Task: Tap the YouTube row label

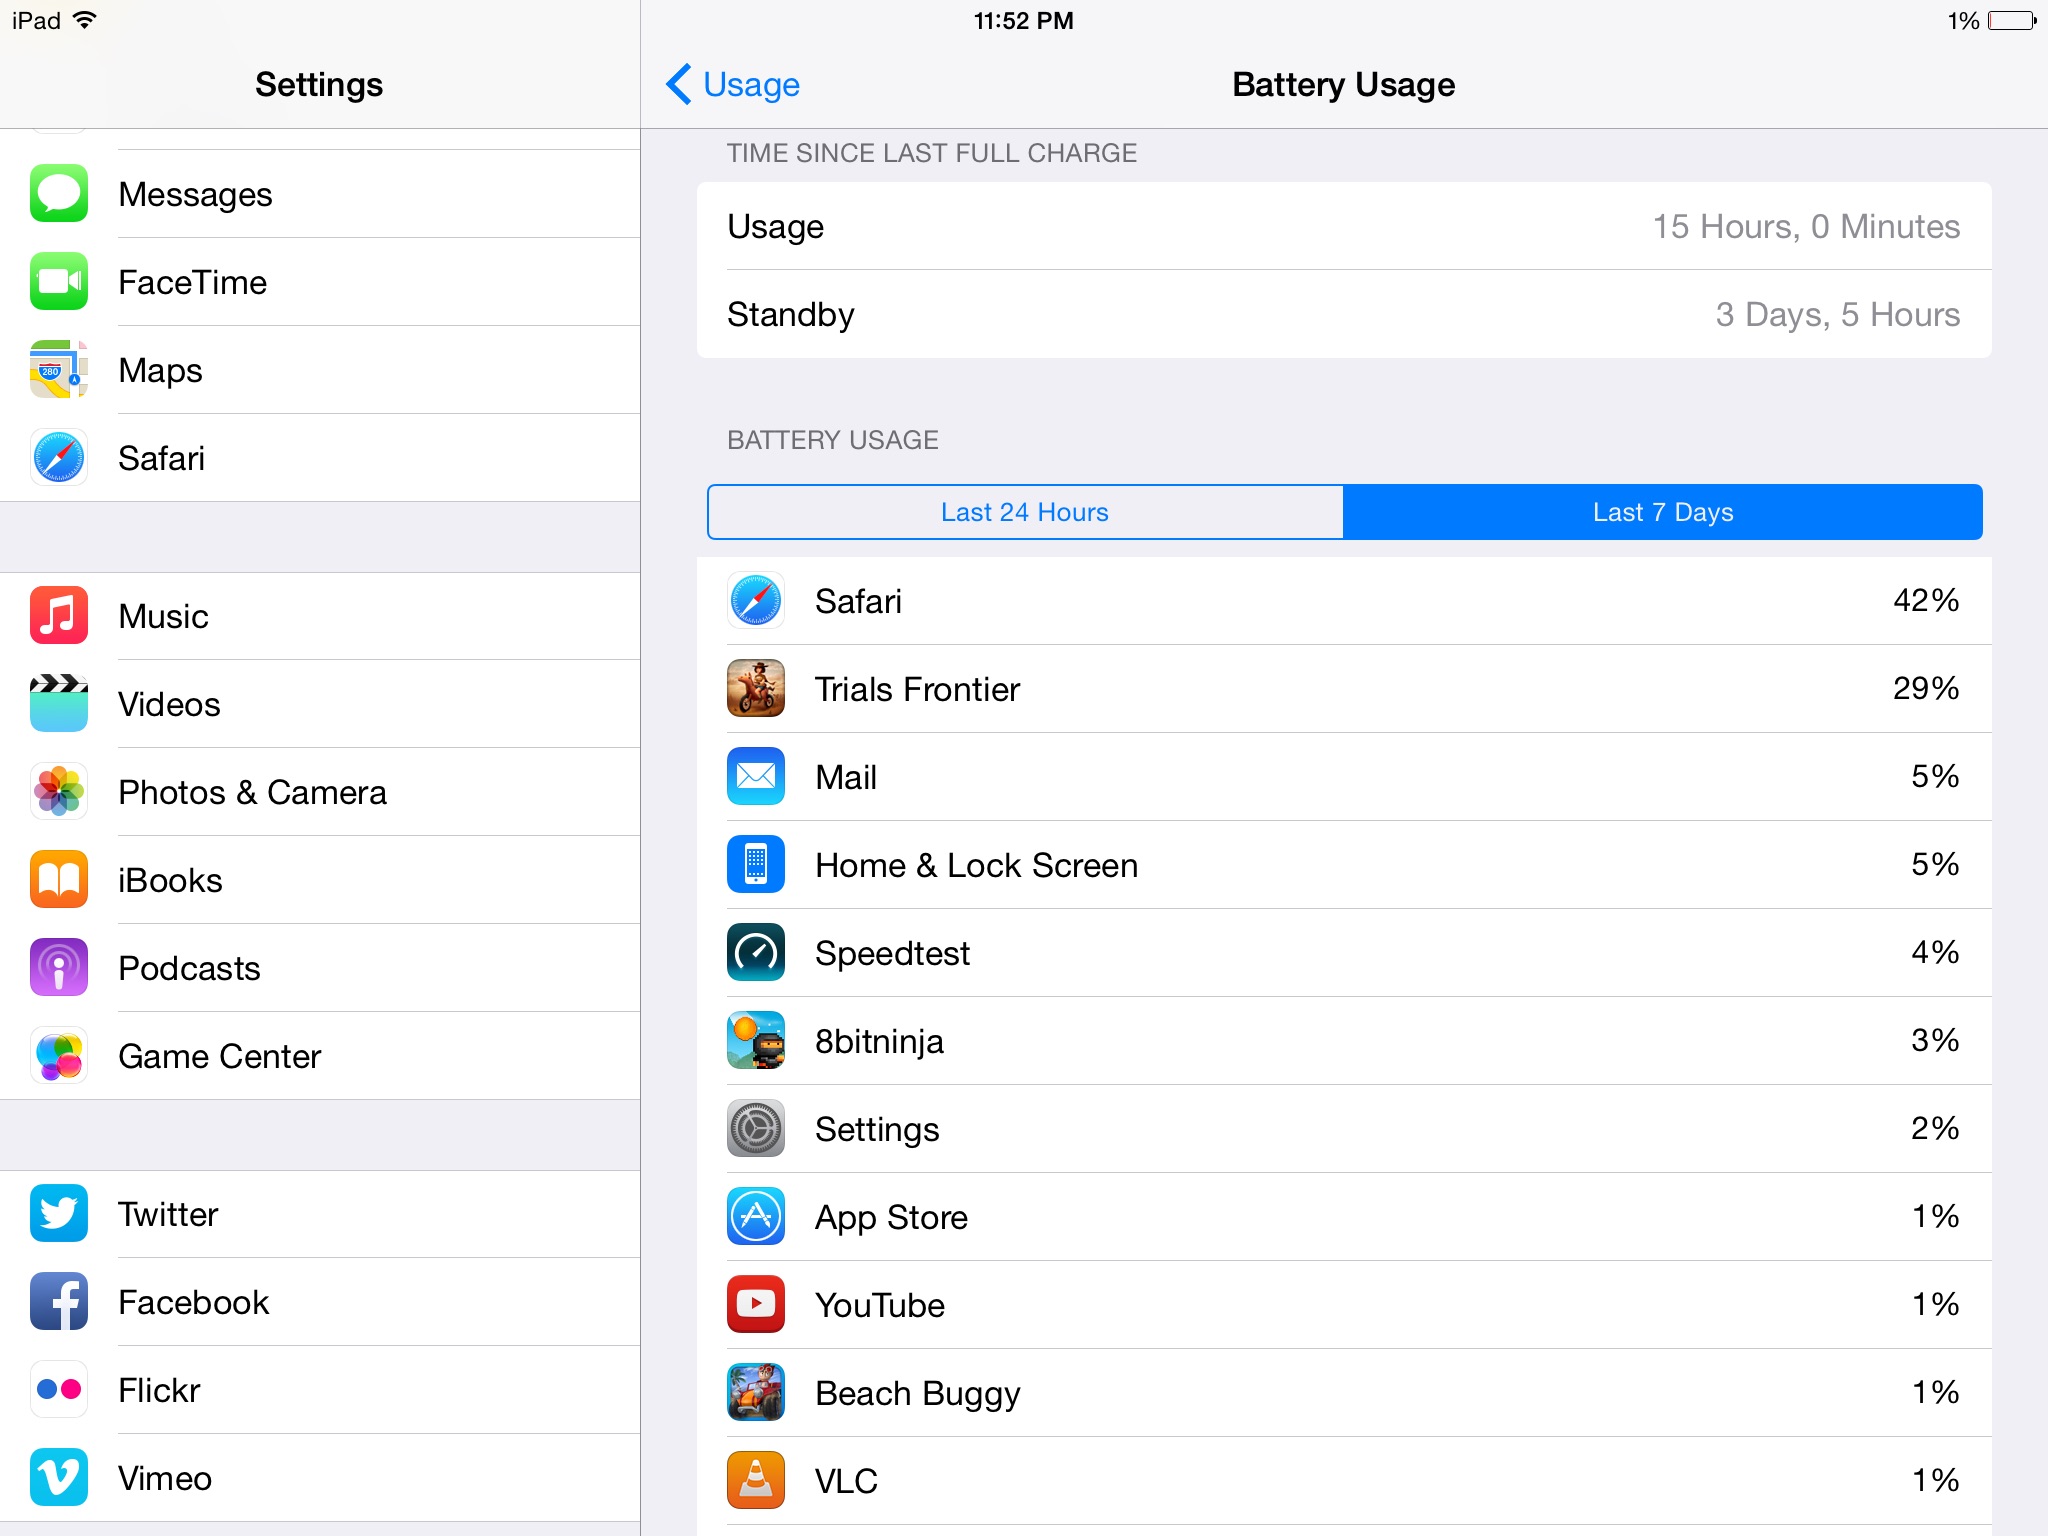Action: coord(880,1305)
